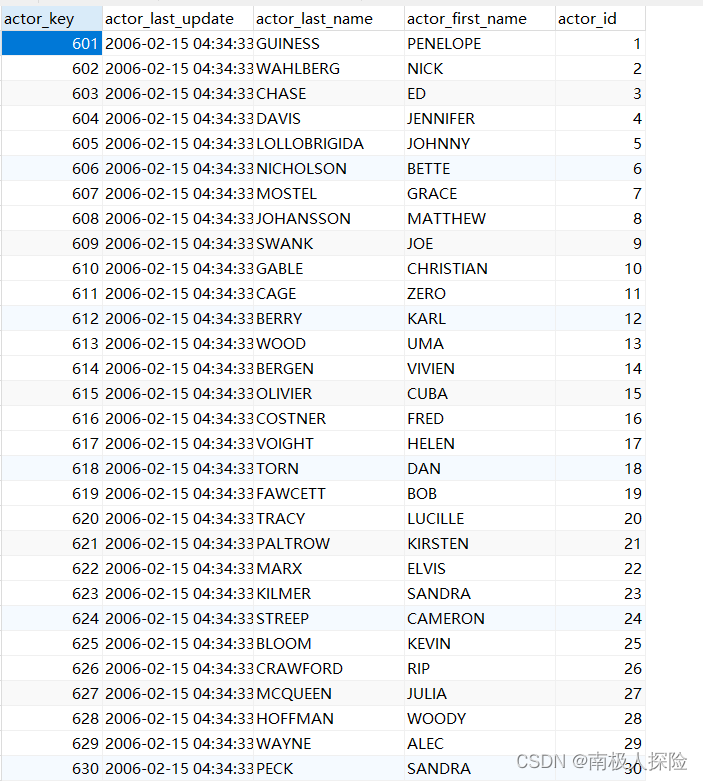Click last name MARX

[x=279, y=568]
